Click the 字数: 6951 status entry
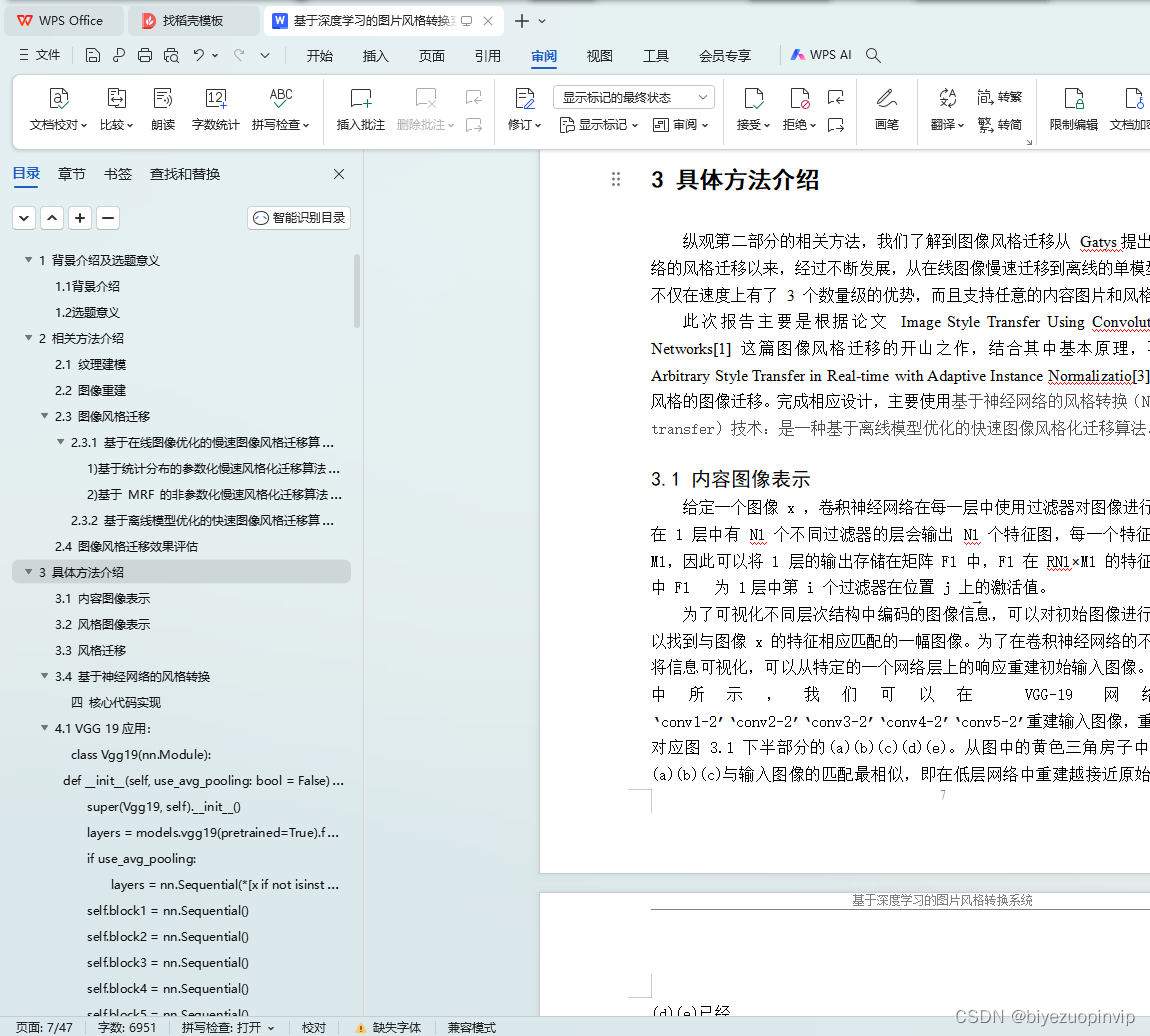This screenshot has height=1036, width=1150. point(127,1027)
